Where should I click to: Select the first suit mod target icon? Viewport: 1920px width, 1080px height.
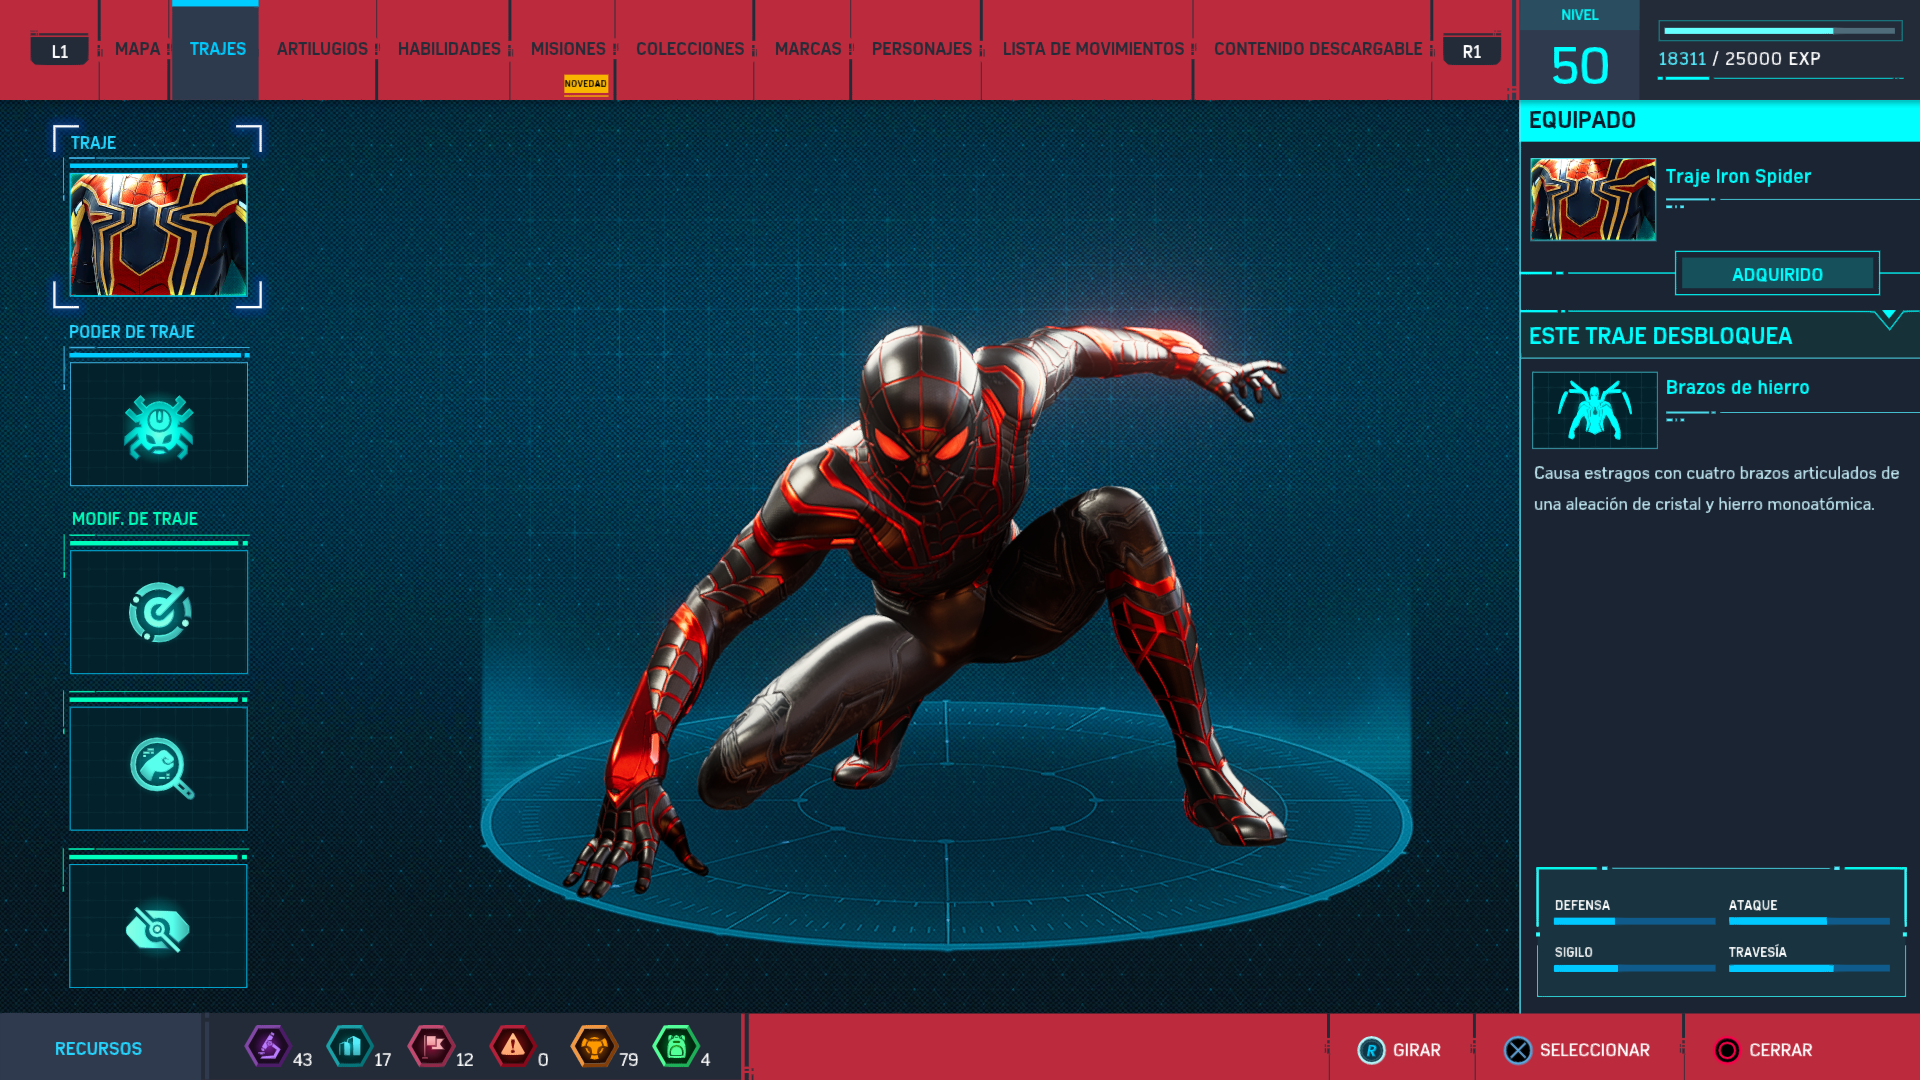(x=158, y=612)
